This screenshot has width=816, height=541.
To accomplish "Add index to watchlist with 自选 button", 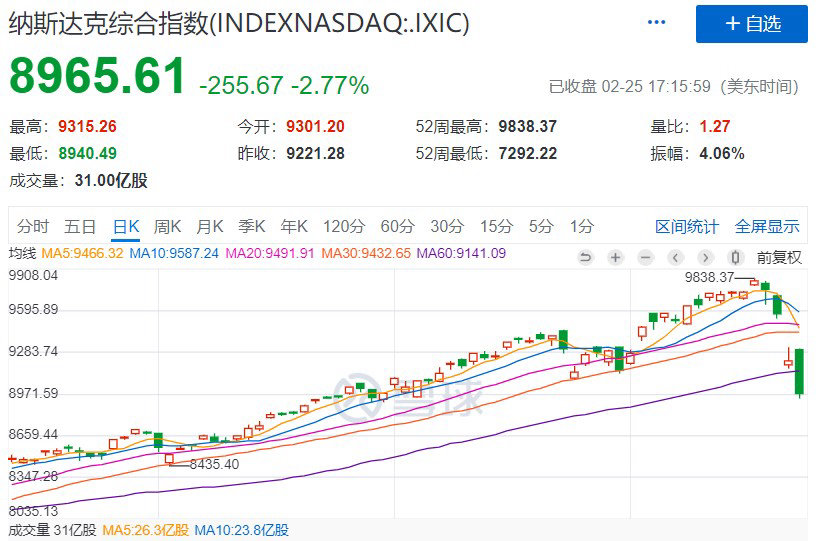I will point(751,24).
